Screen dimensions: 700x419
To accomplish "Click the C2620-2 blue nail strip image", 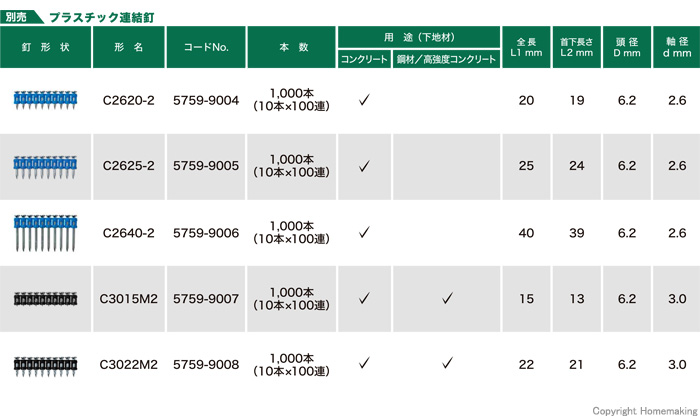I will pyautogui.click(x=45, y=99).
